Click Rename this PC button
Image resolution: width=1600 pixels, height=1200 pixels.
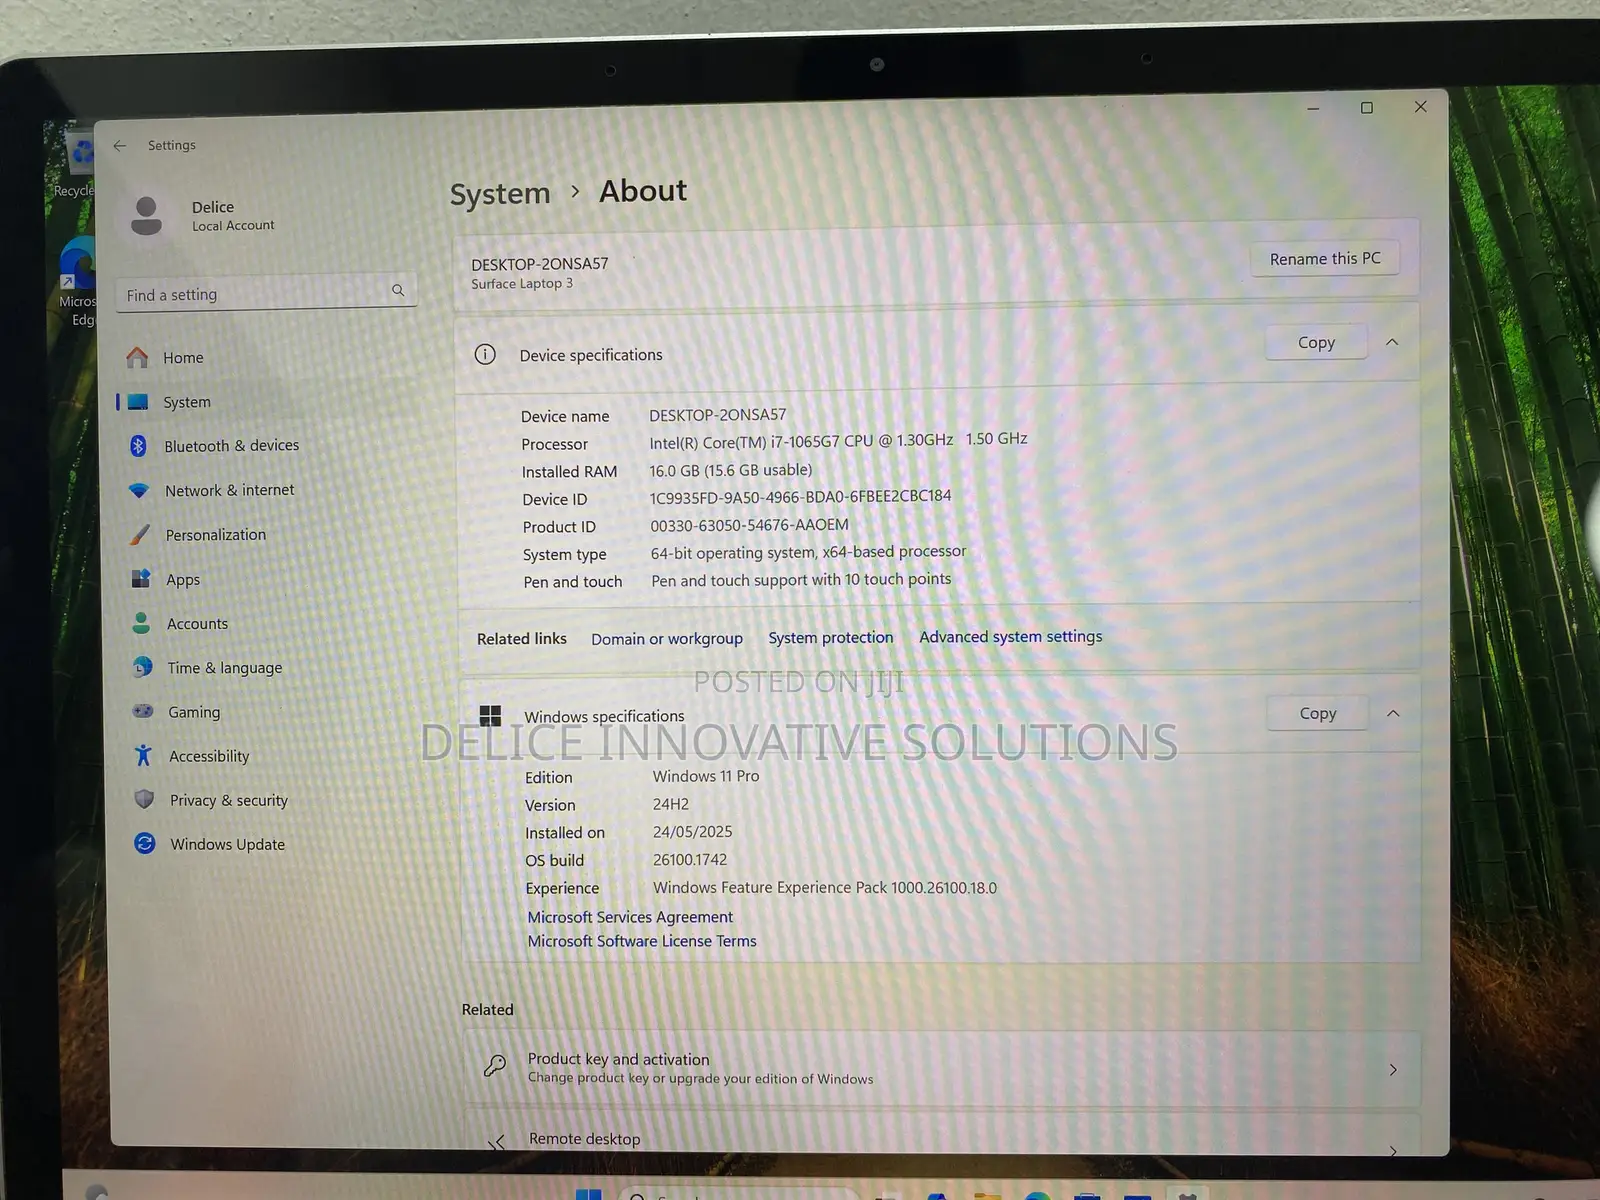coord(1325,259)
